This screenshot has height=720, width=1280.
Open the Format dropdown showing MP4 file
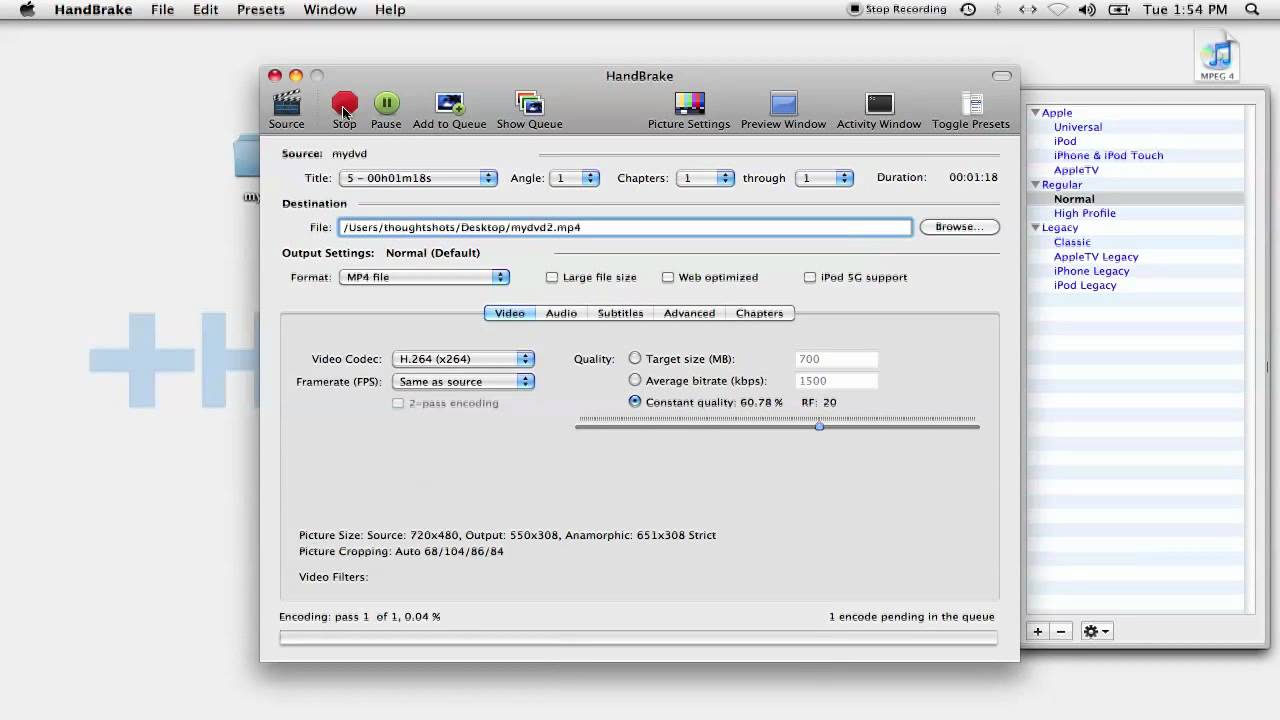pos(424,277)
